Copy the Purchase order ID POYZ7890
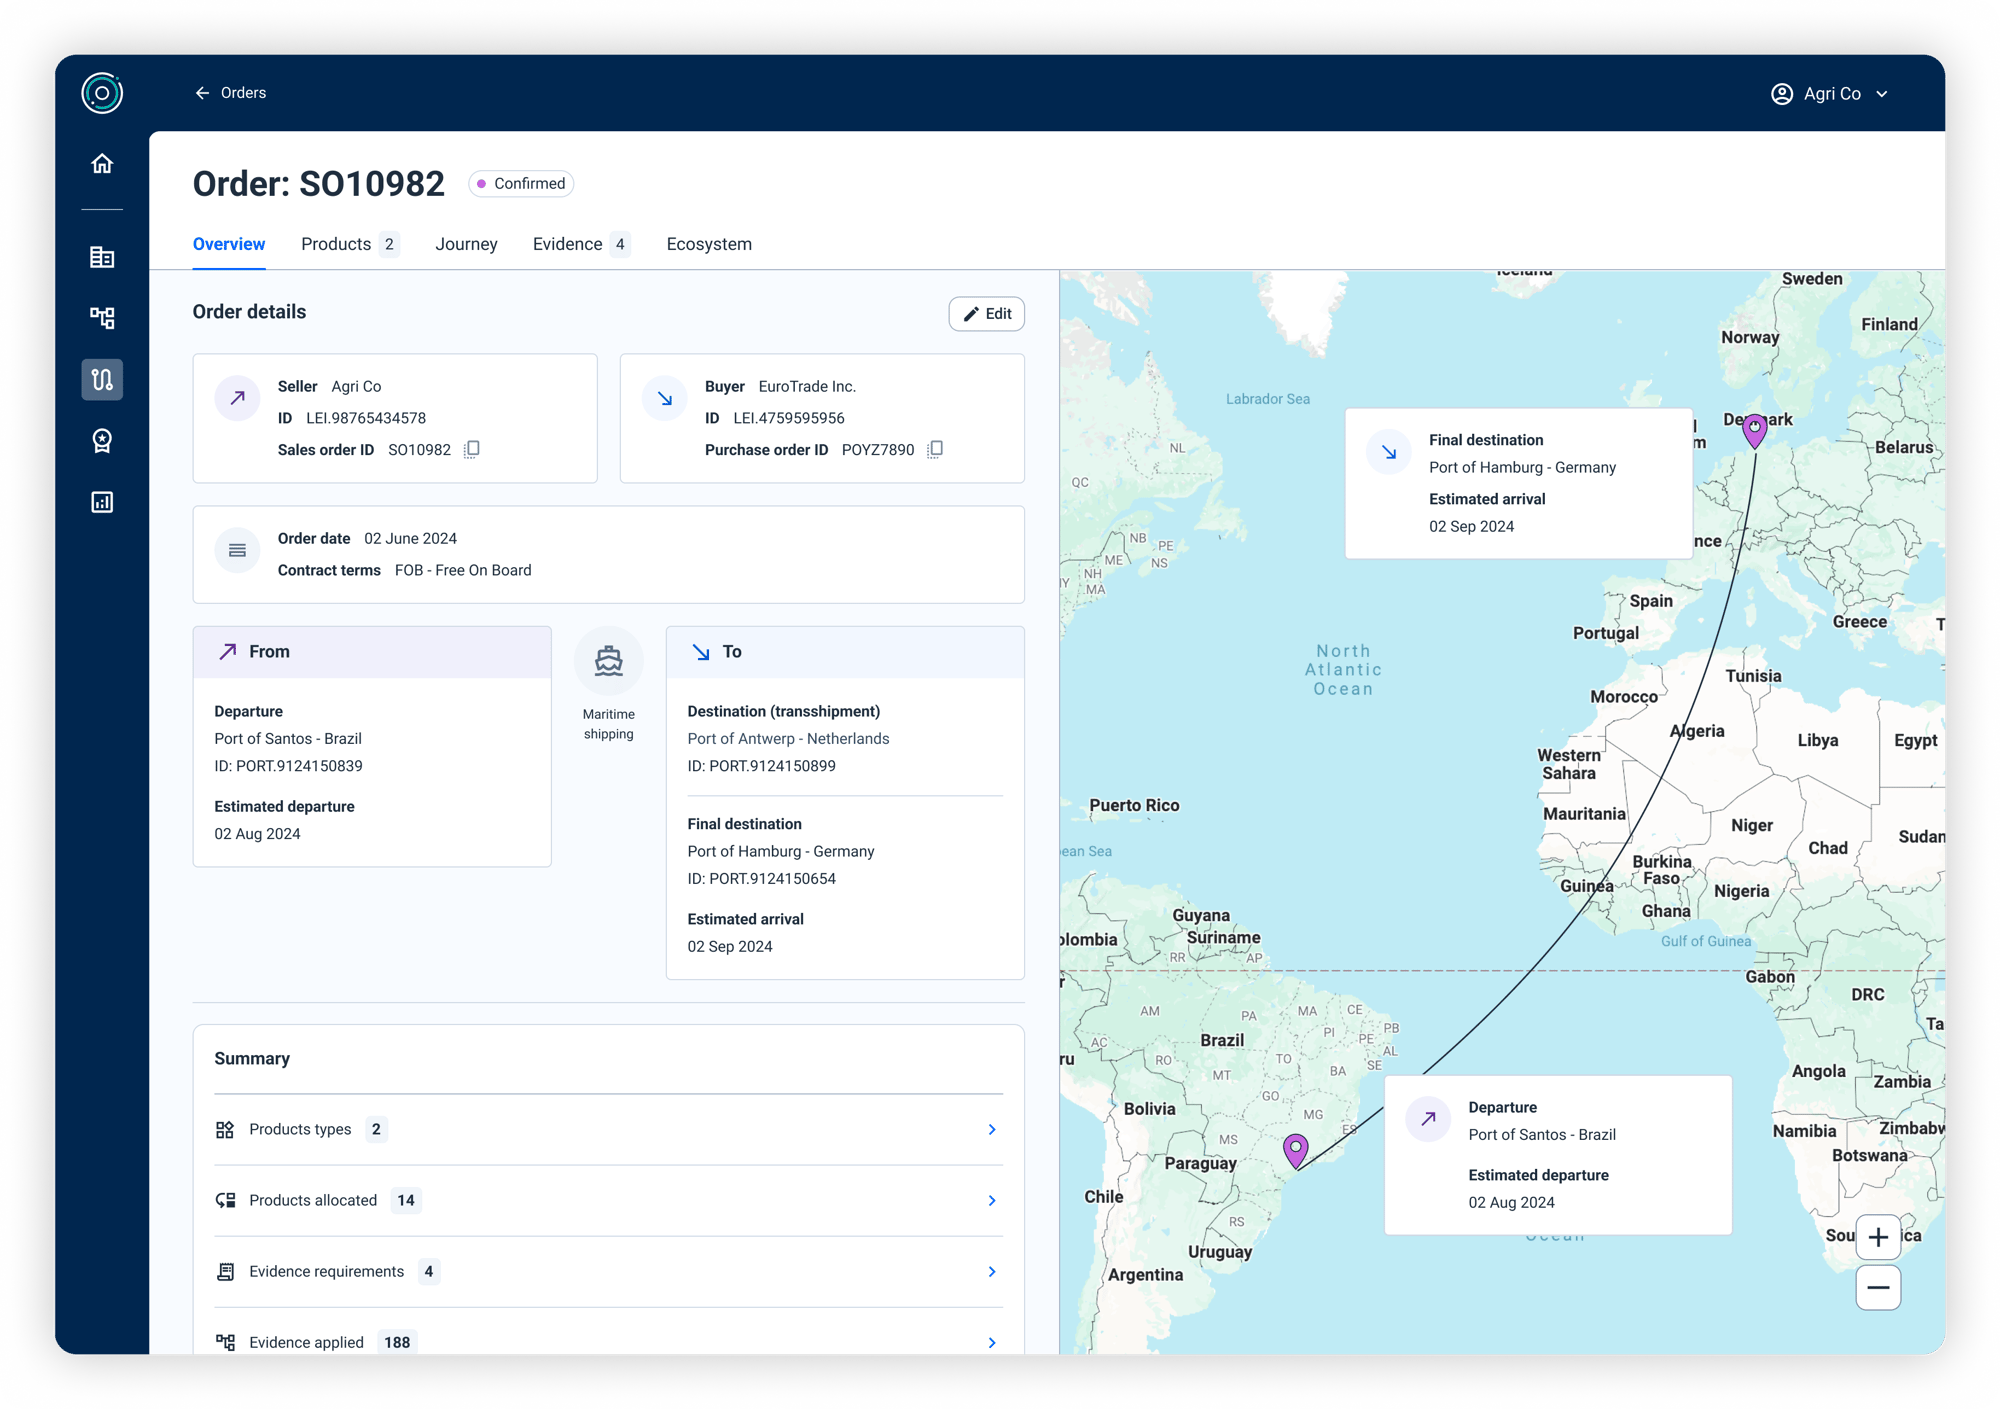Viewport: 2000px width, 1409px height. click(x=935, y=450)
